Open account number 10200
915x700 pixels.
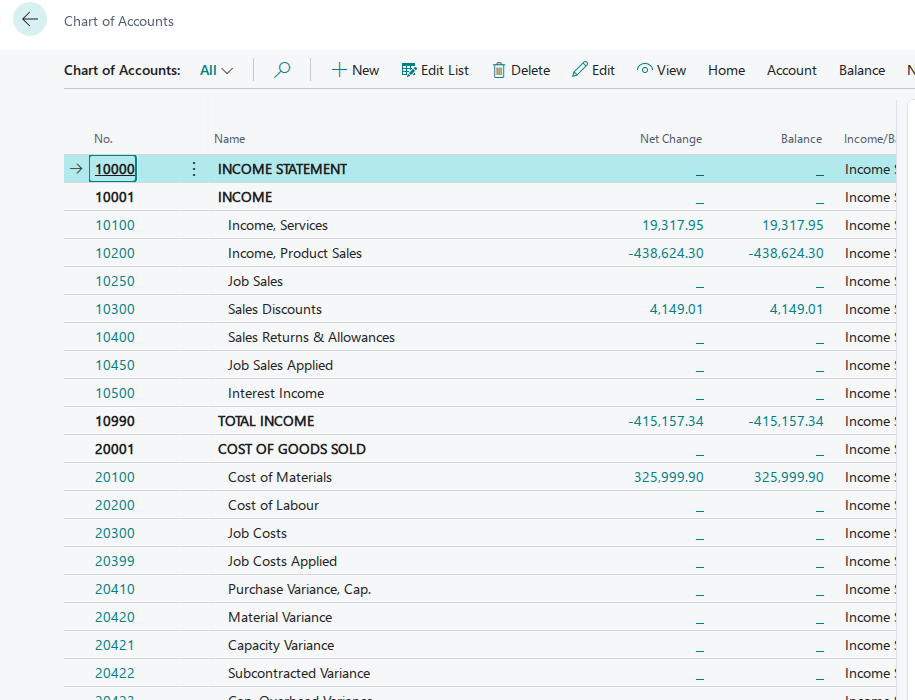115,253
